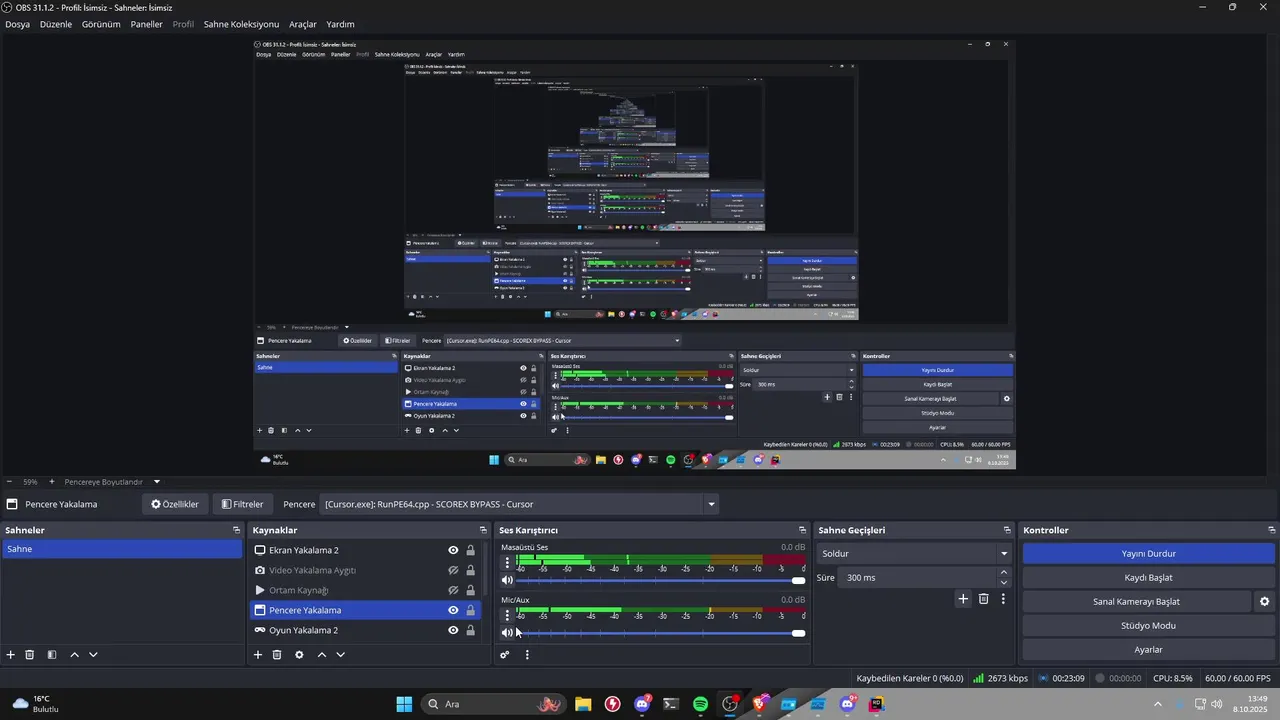Open advanced audio properties gears icon

click(x=505, y=655)
